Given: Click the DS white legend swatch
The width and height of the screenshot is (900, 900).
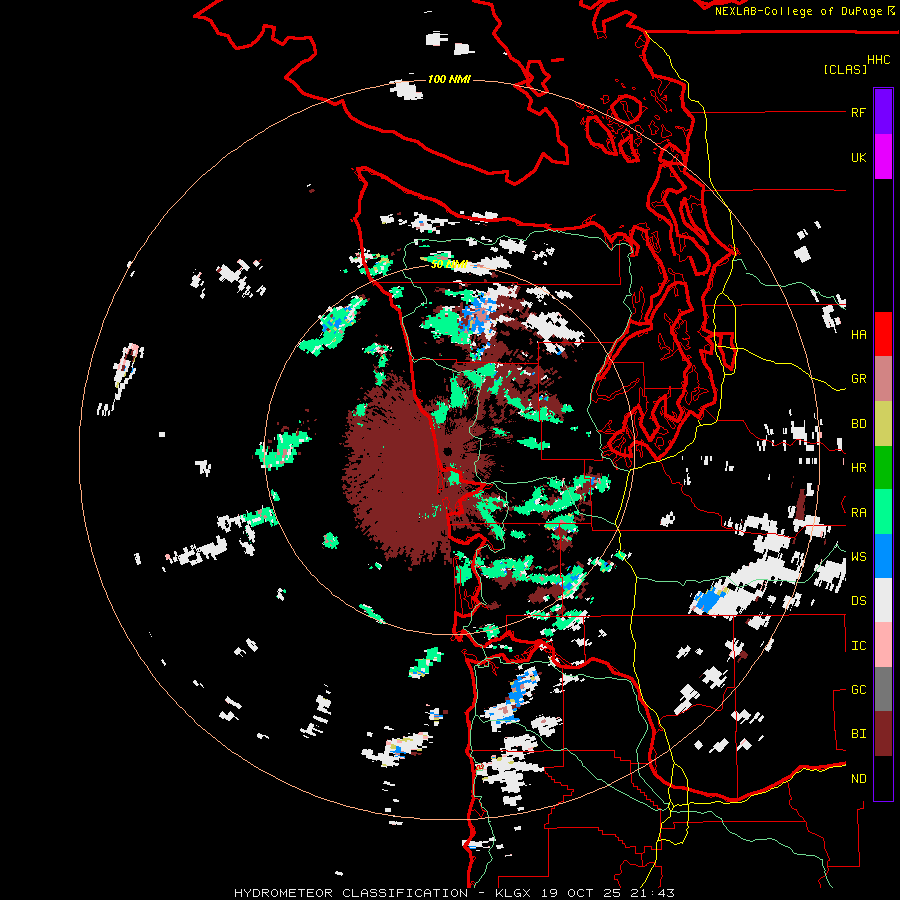Looking at the screenshot, I should [883, 600].
